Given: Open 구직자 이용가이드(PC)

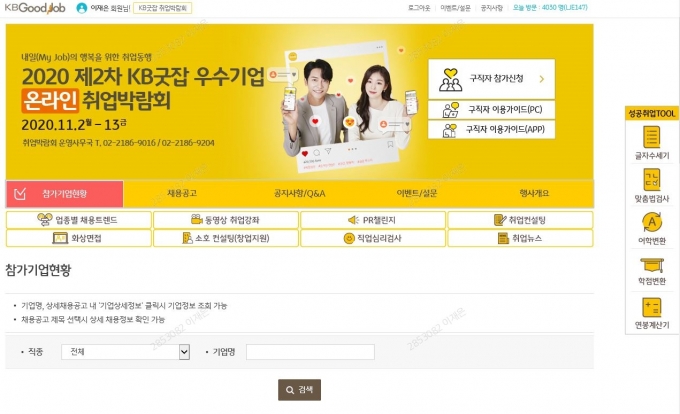Looking at the screenshot, I should [491, 110].
